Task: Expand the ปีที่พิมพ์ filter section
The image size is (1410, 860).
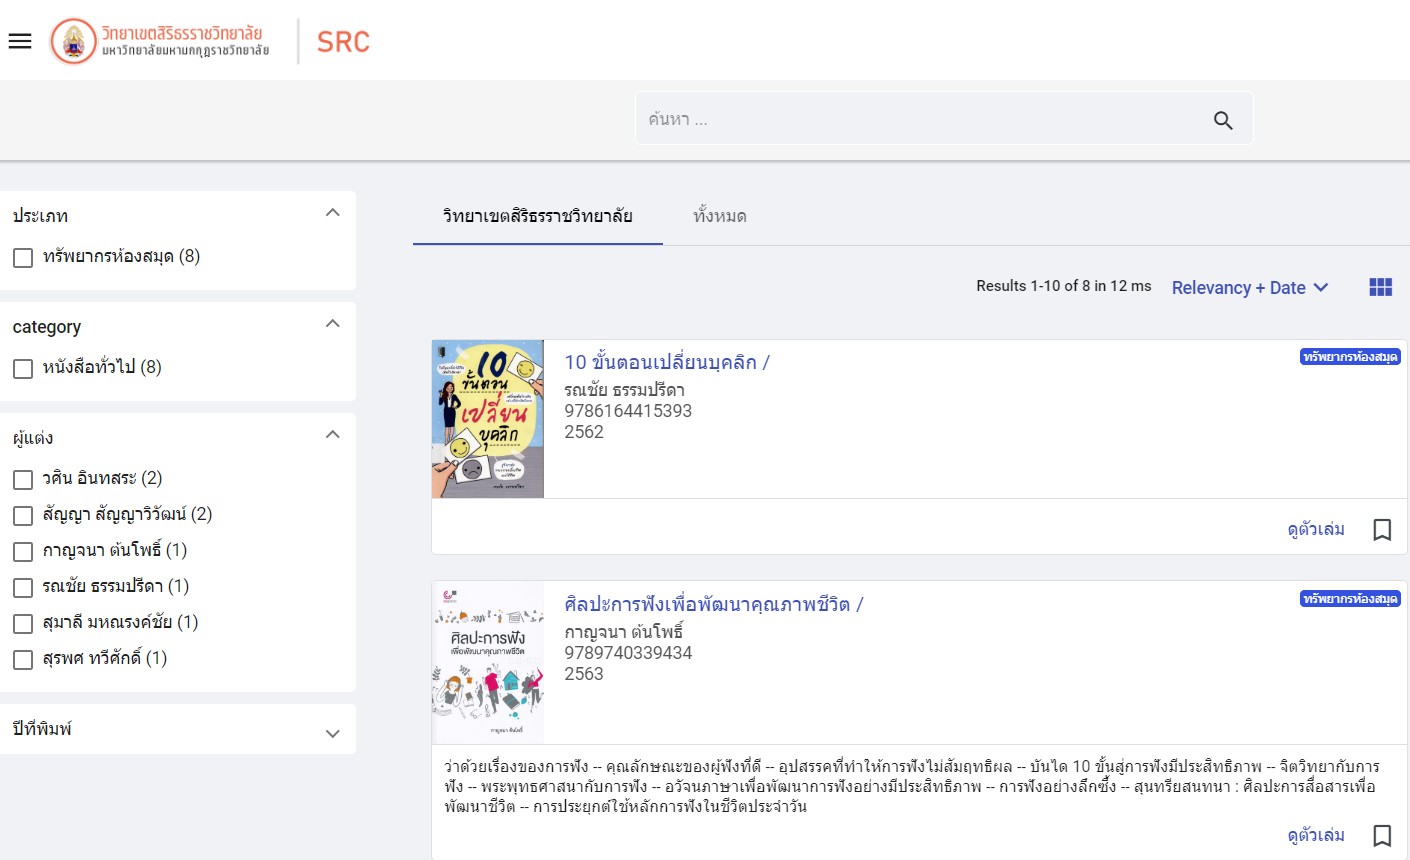Action: point(333,733)
